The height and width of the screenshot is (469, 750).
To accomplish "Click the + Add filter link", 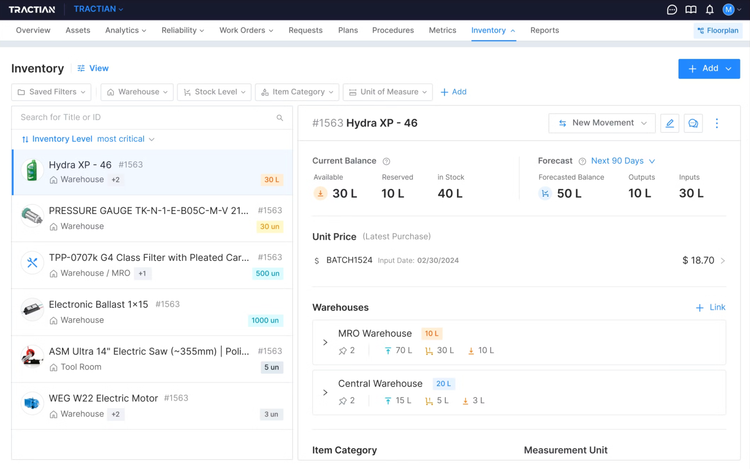I will (x=453, y=92).
